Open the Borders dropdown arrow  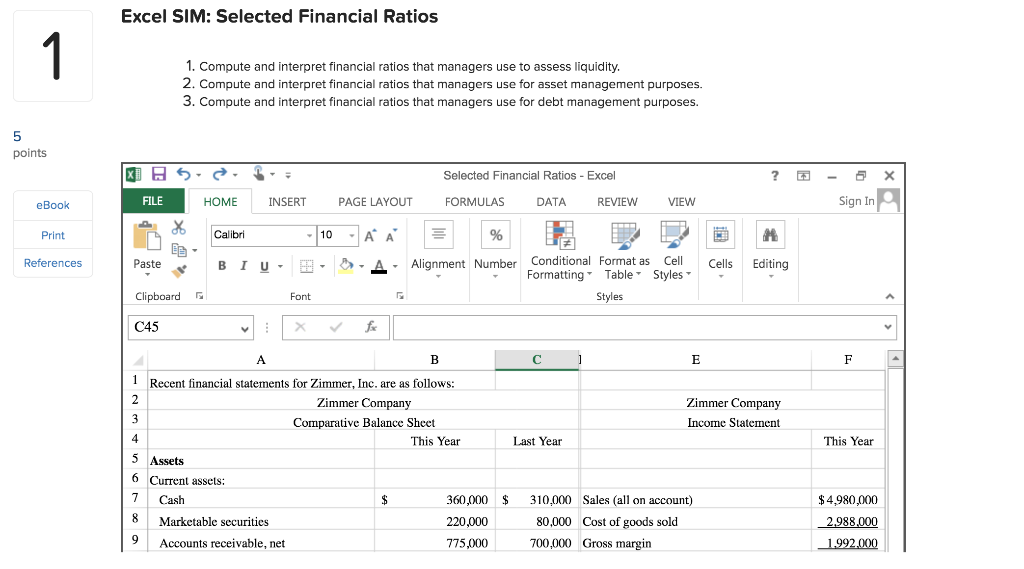322,267
